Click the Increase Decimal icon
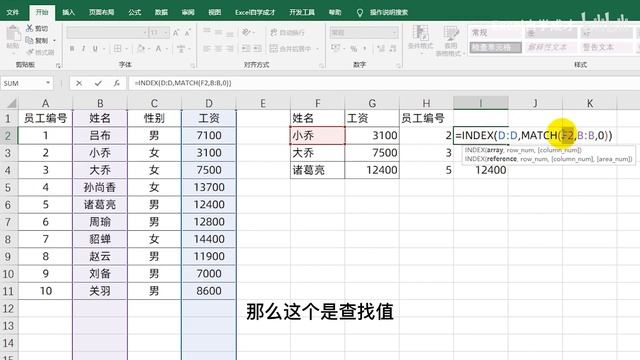This screenshot has height=360, width=640. [x=381, y=49]
